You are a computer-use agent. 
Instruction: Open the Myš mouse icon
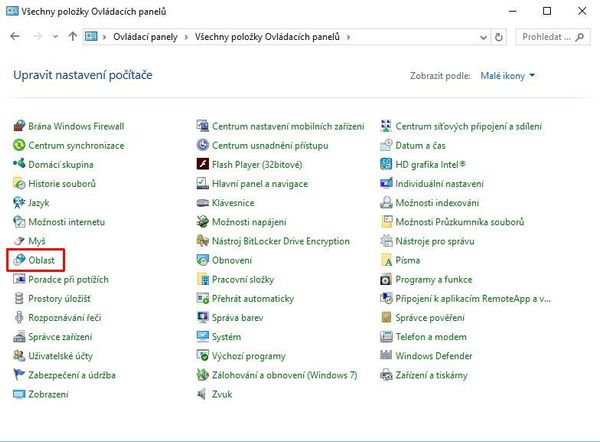(19, 241)
